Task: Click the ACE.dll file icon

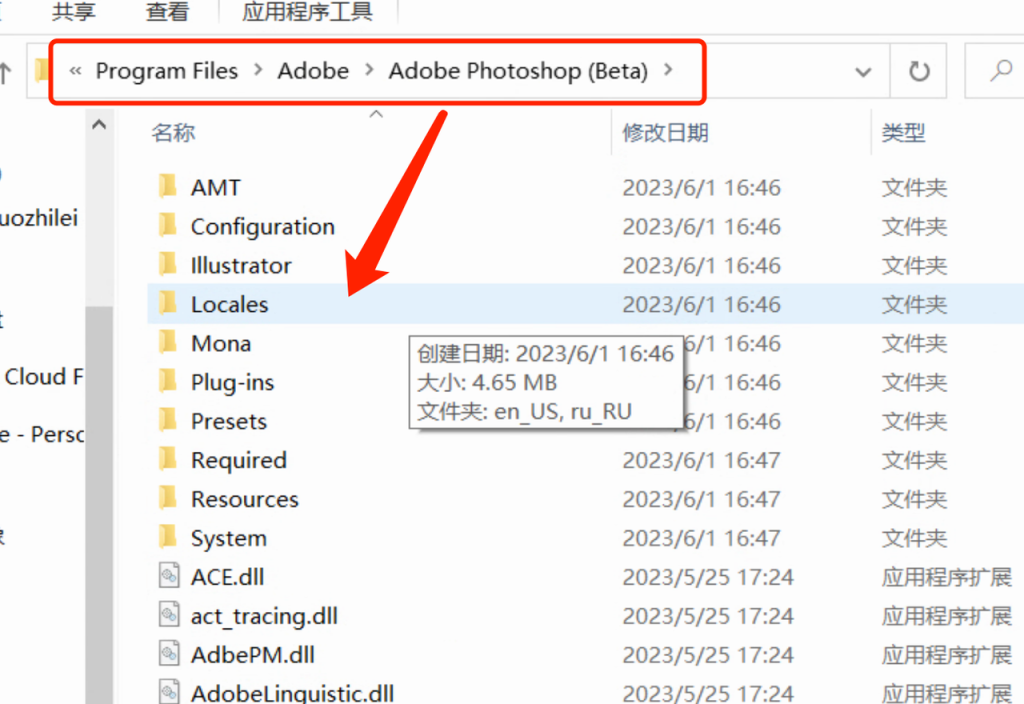Action: (168, 577)
